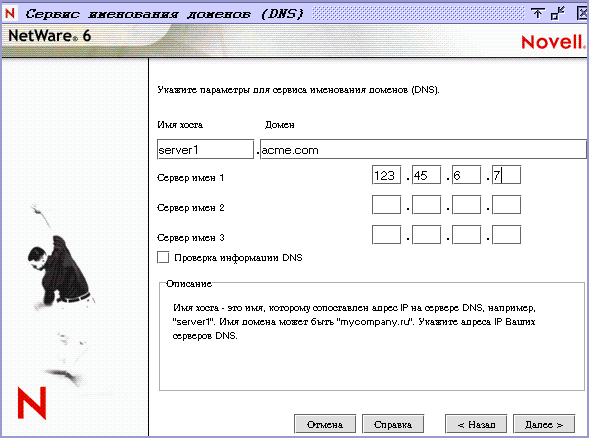Click the instruction text about DNS parameters
This screenshot has width=589, height=438.
pos(298,90)
